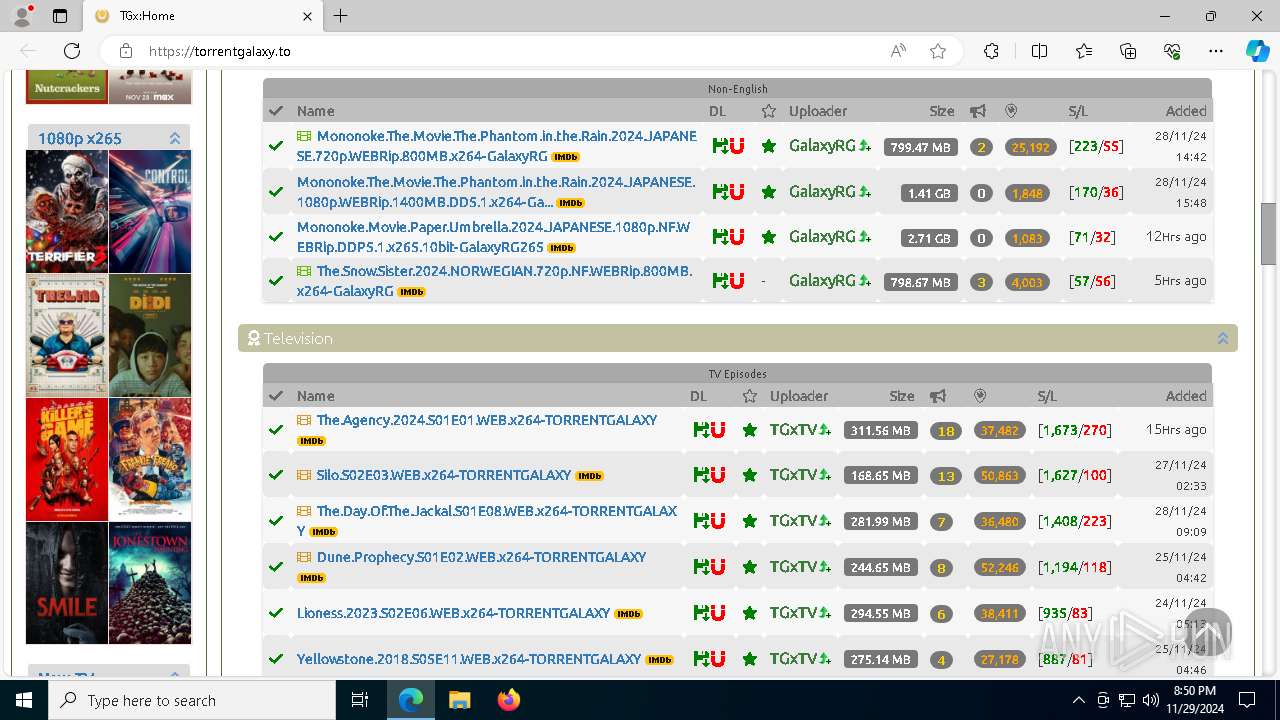The width and height of the screenshot is (1280, 720).
Task: Click verified checkmark for Yellowstone.2018.S05E11 row
Action: (276, 659)
